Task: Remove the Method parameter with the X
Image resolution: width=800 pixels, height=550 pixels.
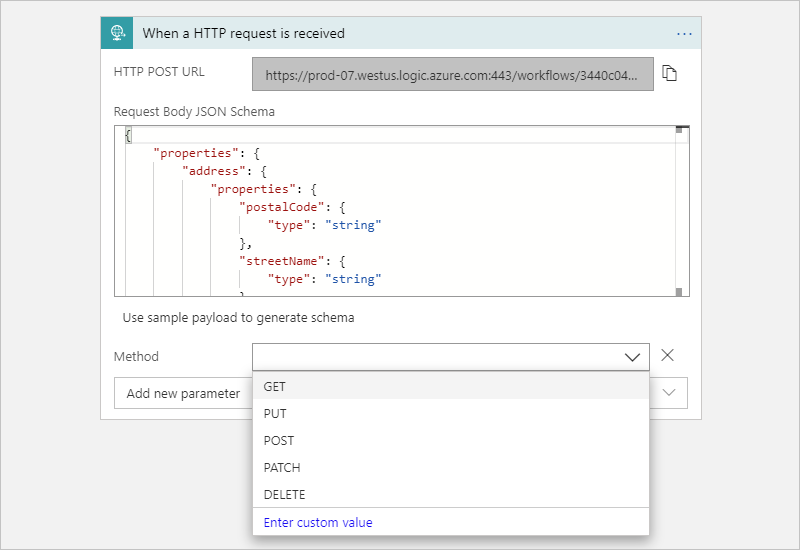Action: pyautogui.click(x=668, y=355)
